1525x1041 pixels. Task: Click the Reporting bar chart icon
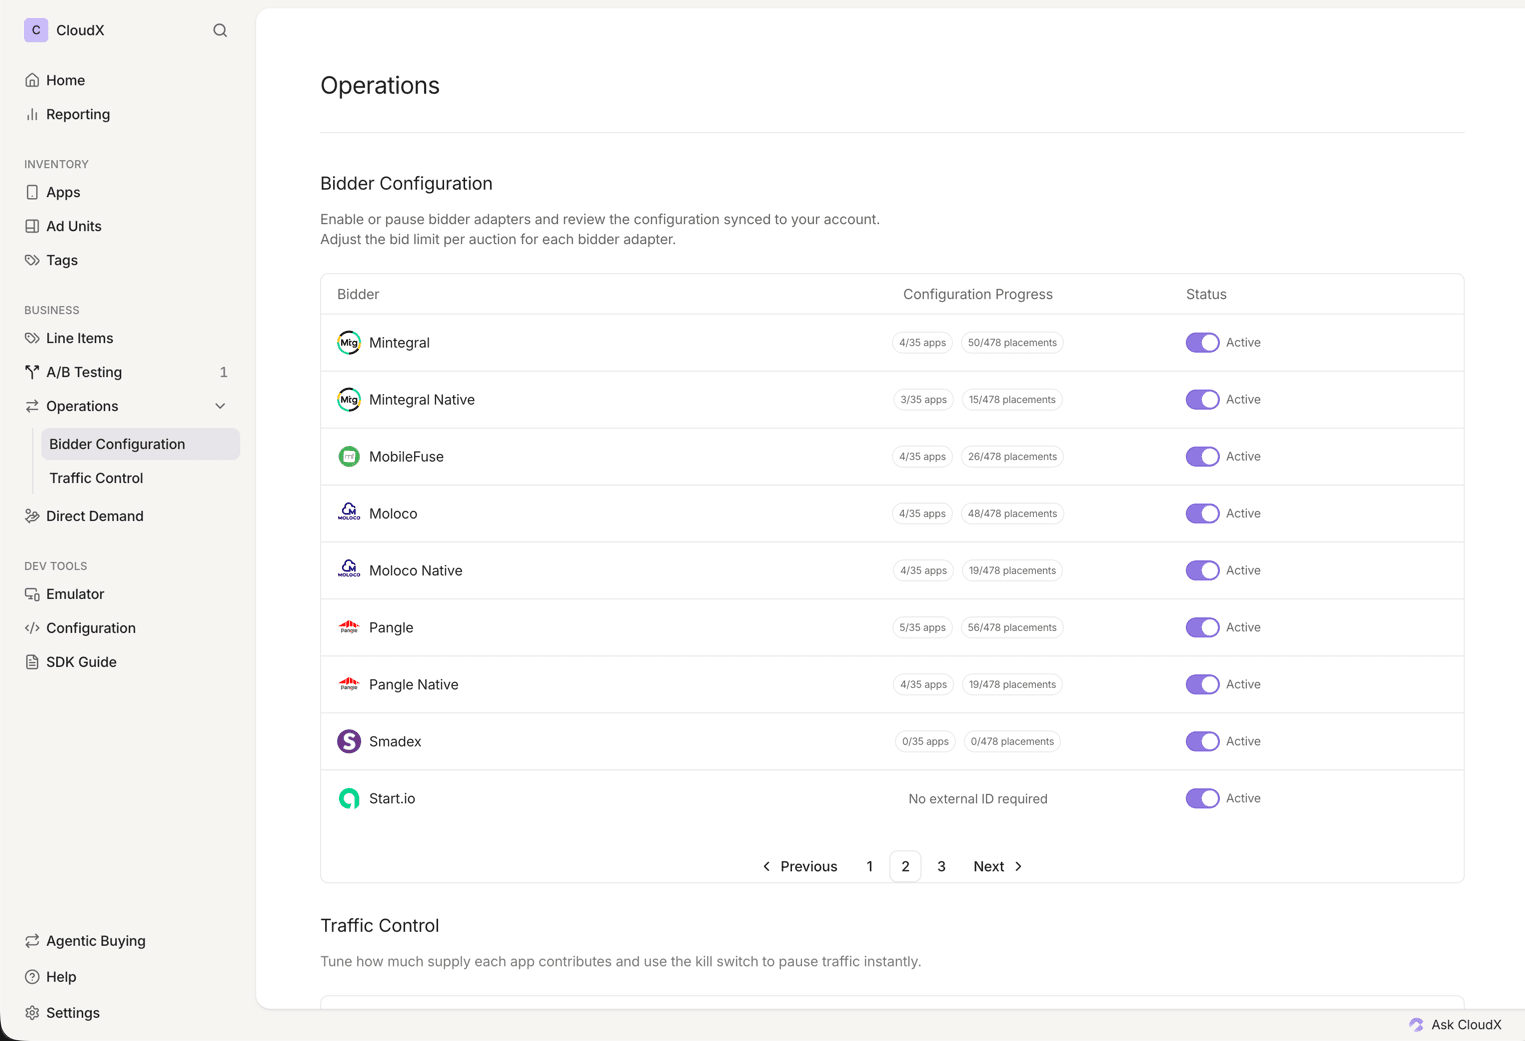point(32,114)
